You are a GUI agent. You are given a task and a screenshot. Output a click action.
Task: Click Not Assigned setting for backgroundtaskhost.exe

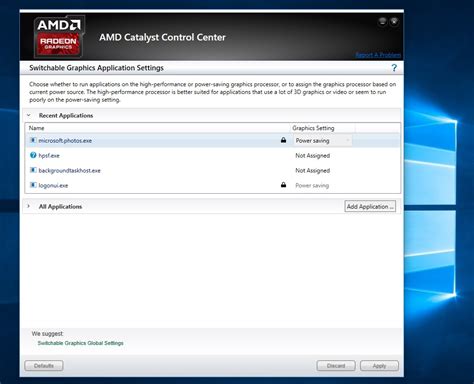[x=312, y=170]
